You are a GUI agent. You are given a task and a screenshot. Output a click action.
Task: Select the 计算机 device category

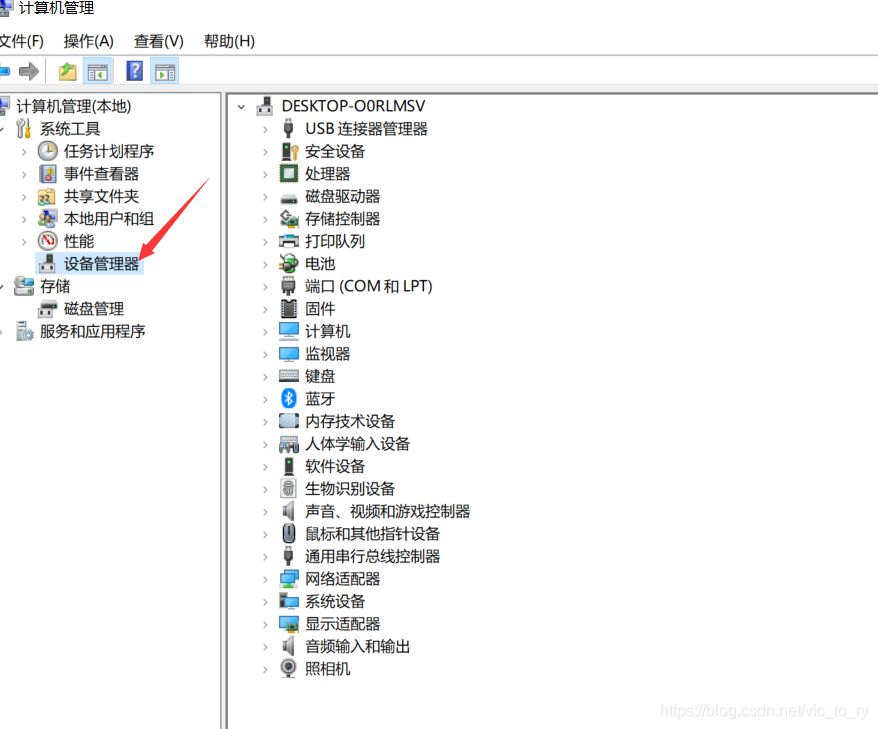tap(328, 331)
